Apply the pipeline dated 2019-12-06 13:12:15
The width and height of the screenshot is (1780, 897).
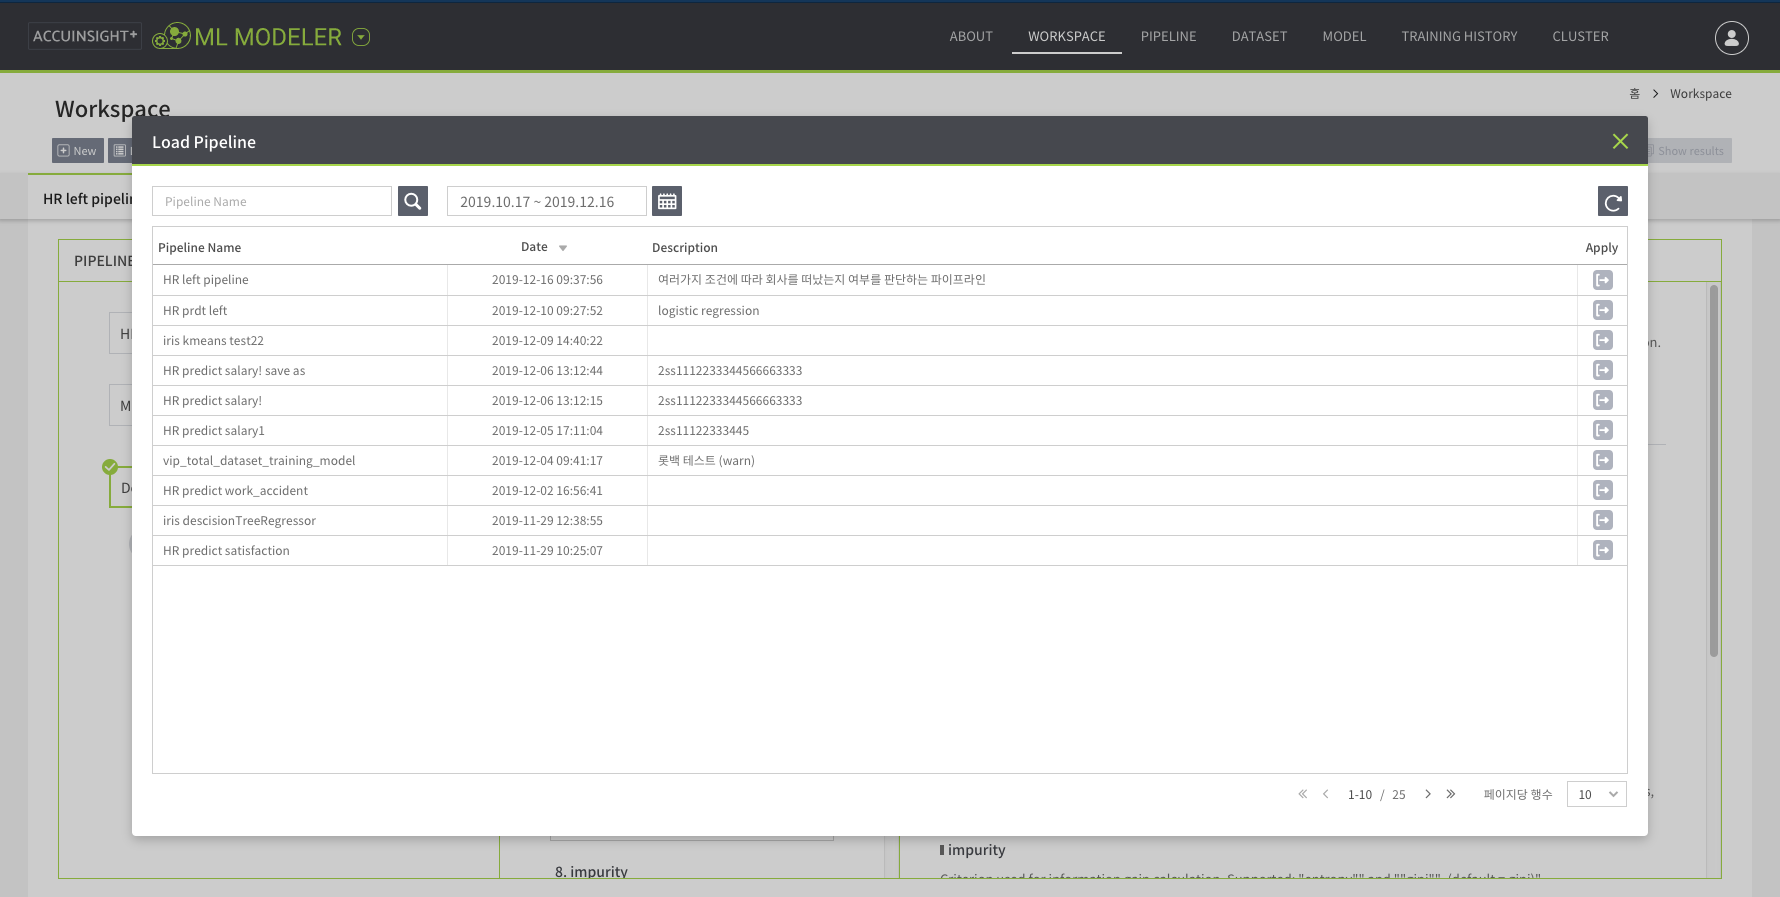tap(1602, 400)
